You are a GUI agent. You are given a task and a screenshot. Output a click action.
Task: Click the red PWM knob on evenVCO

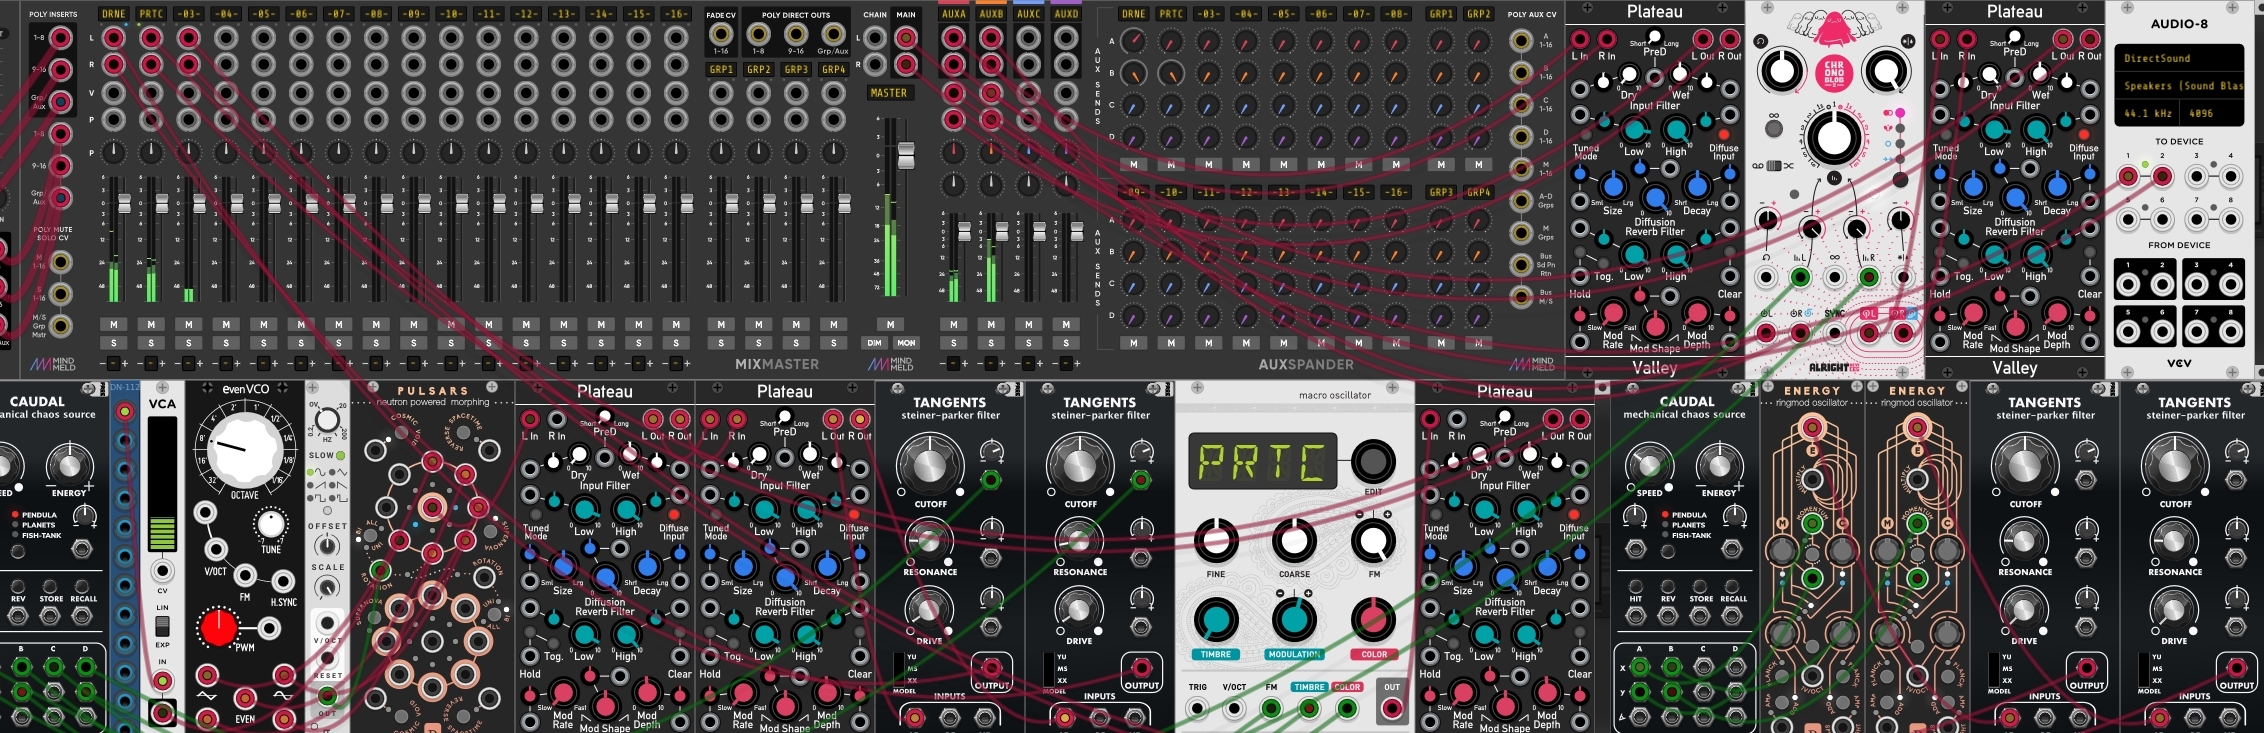click(x=218, y=627)
